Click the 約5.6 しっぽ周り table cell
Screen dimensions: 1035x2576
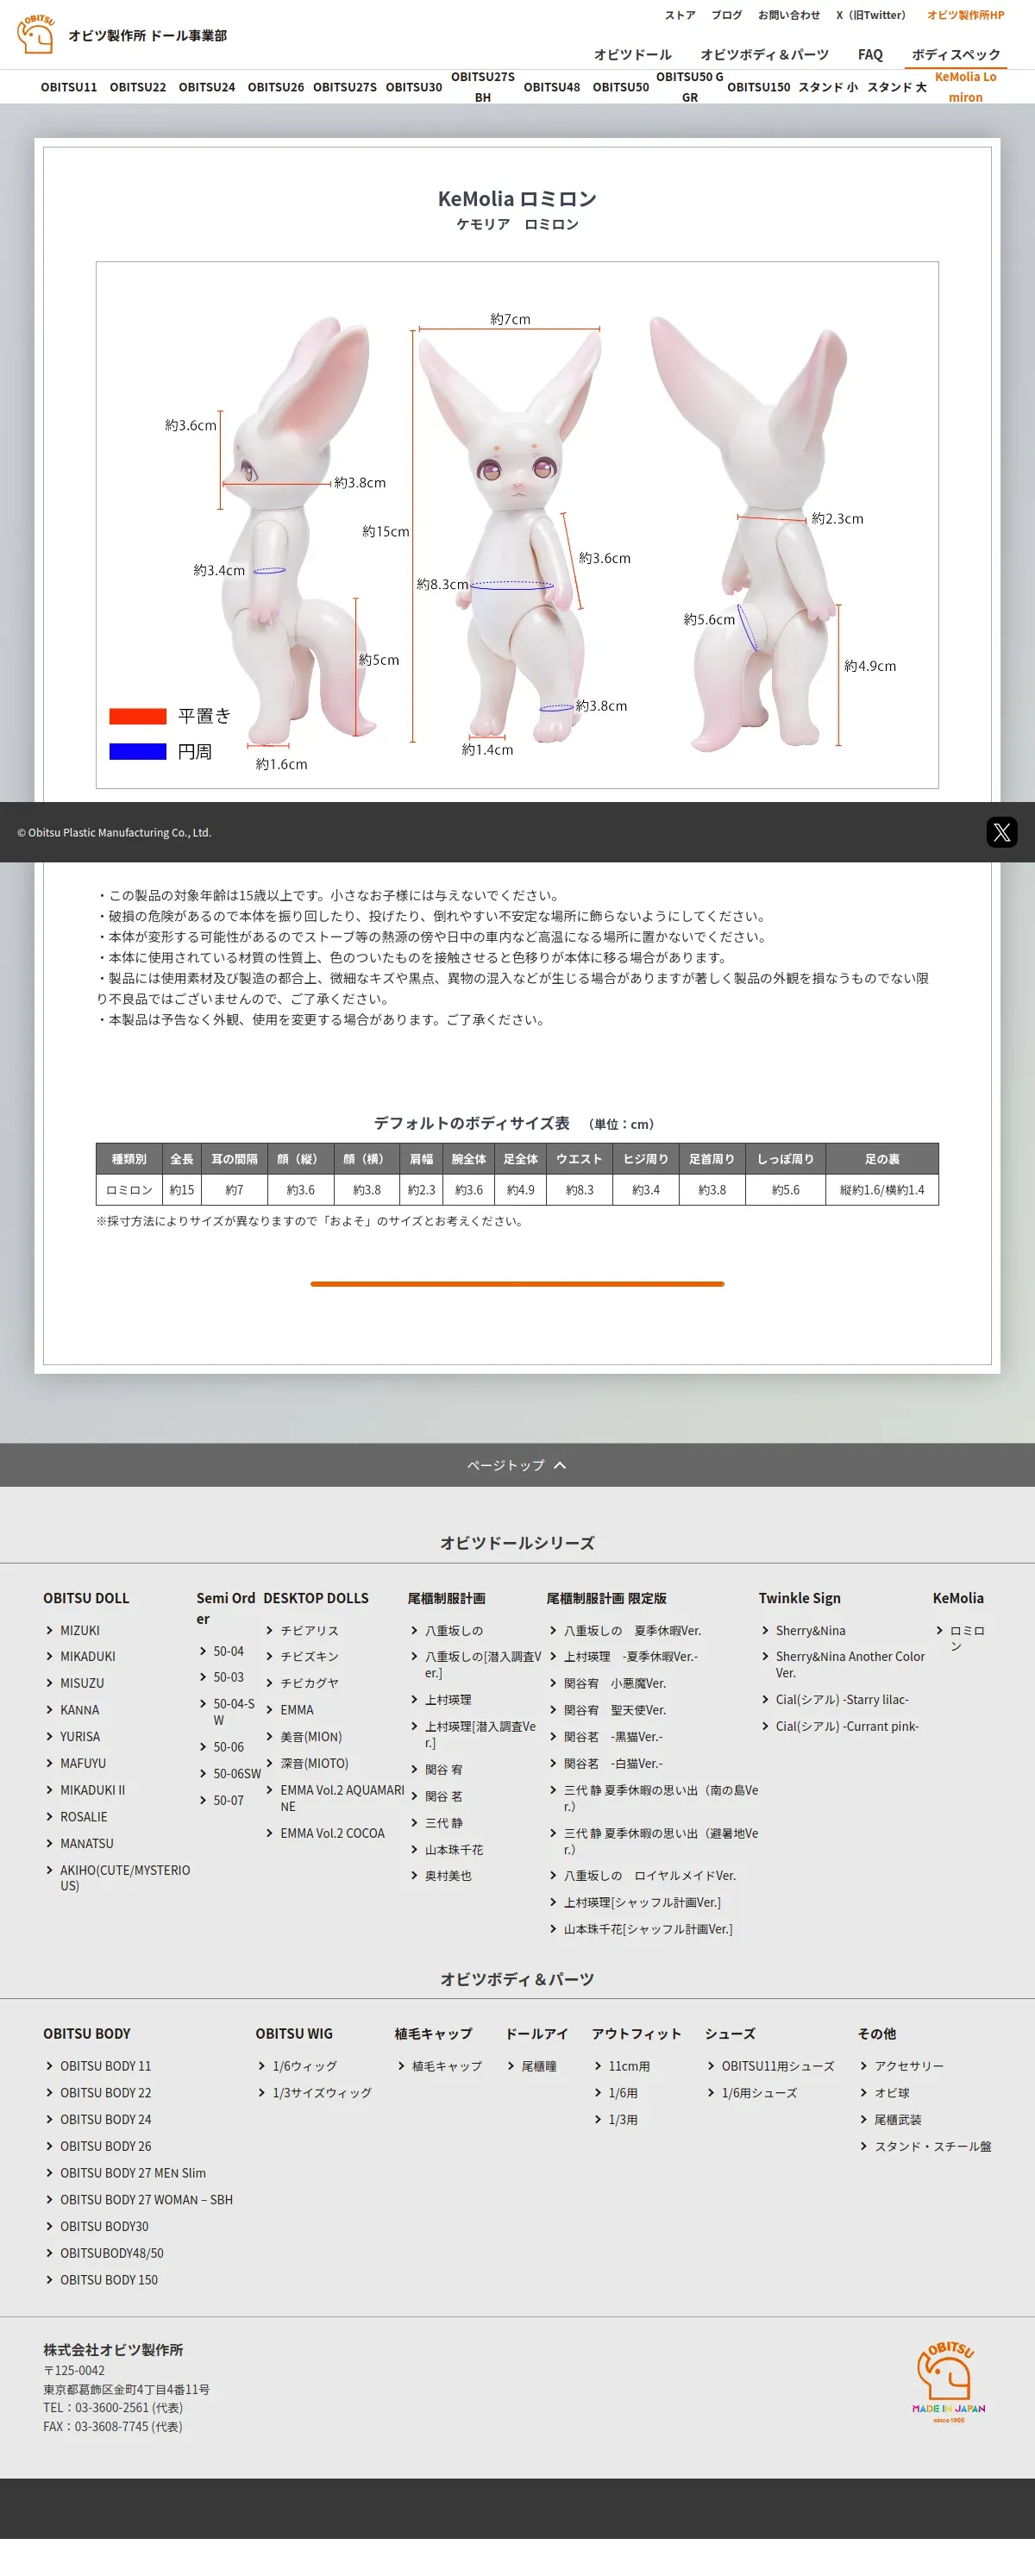785,1190
